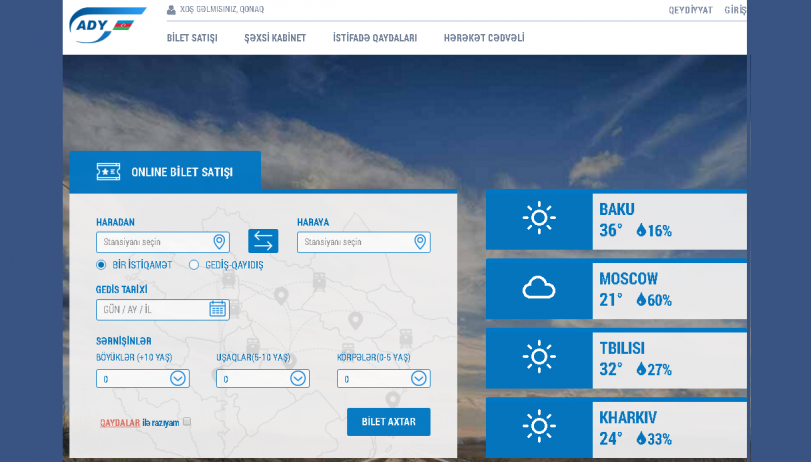This screenshot has height=462, width=811.
Task: Click the BAKU city name text
Action: 617,209
